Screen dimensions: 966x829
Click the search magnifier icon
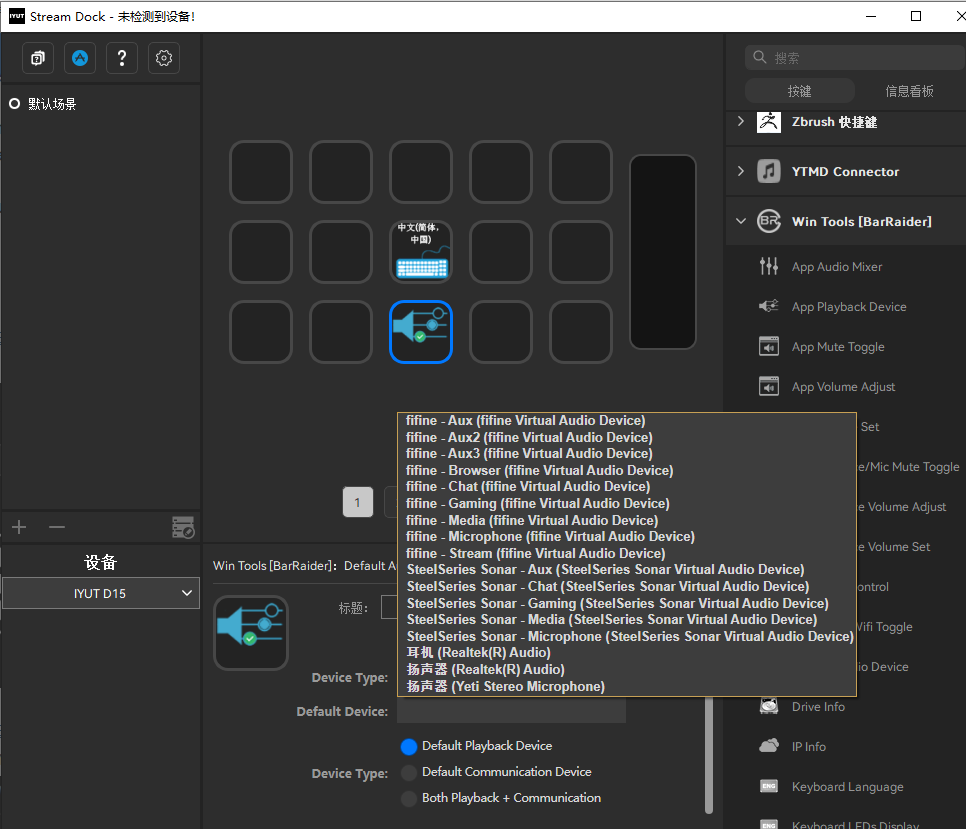pos(760,57)
